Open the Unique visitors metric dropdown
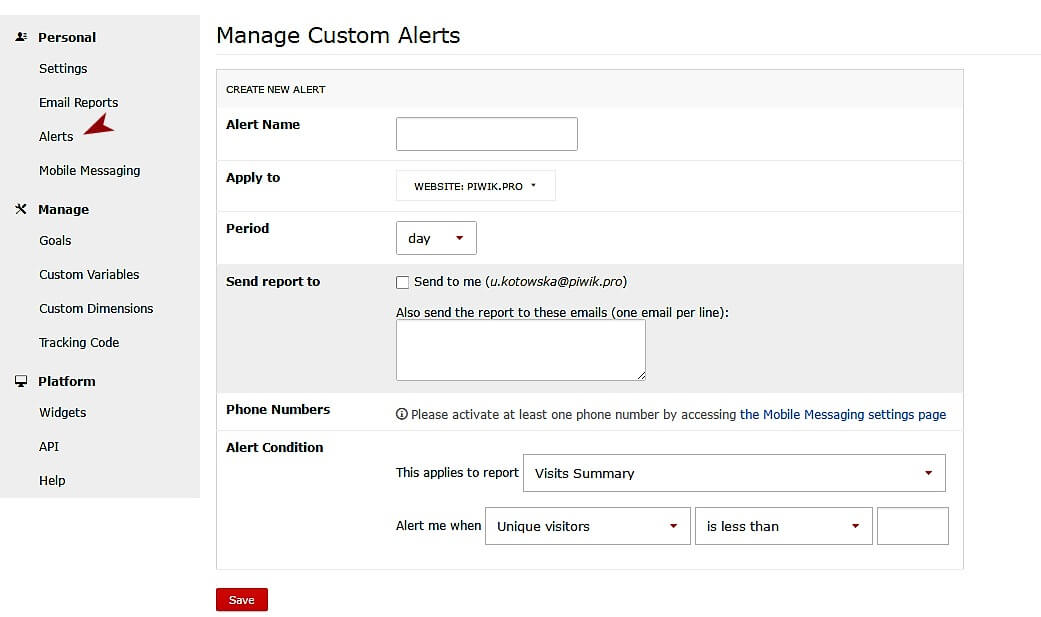Image resolution: width=1041 pixels, height=617 pixels. point(586,525)
